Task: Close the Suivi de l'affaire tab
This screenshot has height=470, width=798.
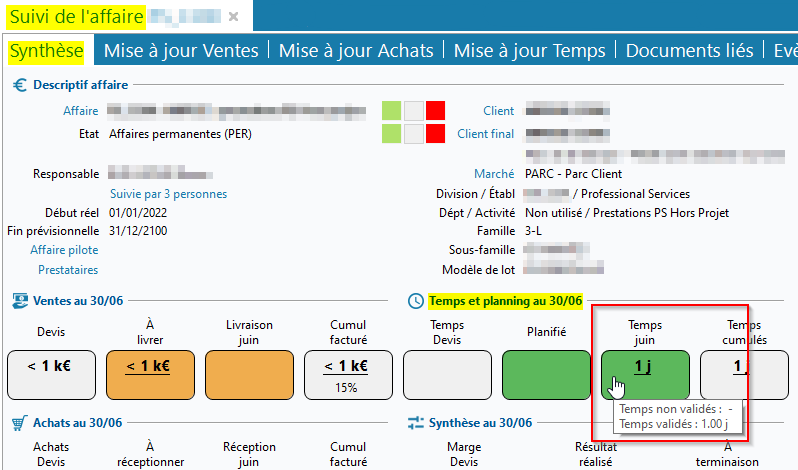Action: pos(233,17)
